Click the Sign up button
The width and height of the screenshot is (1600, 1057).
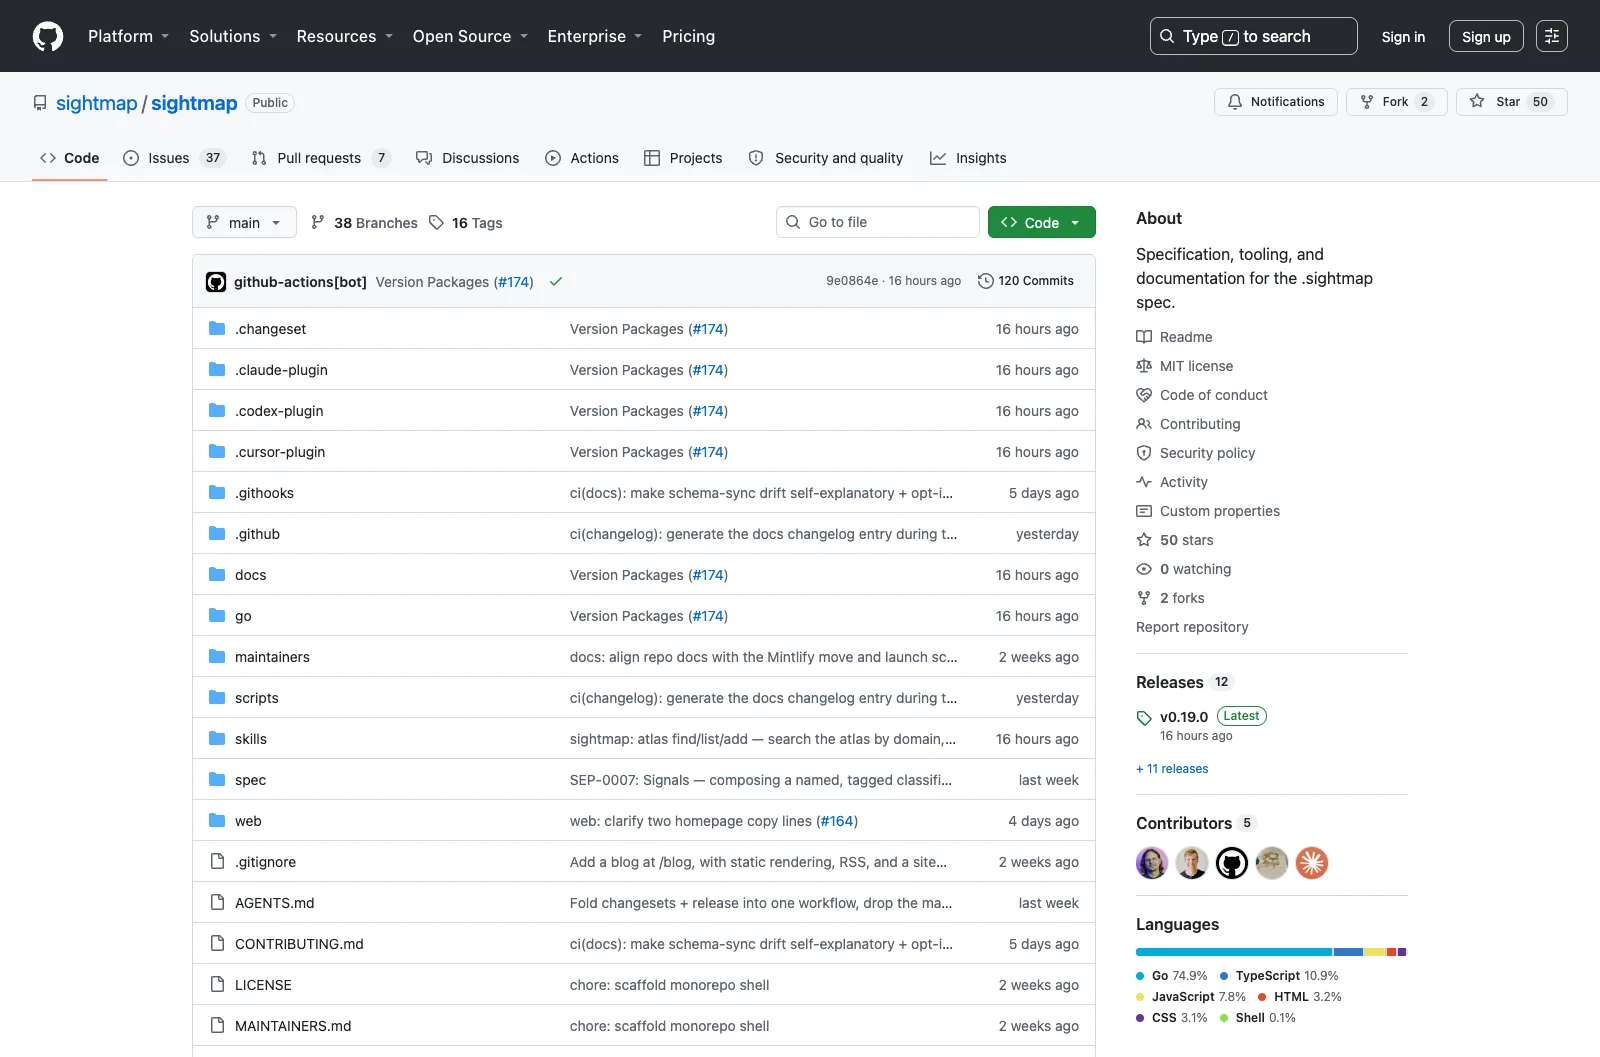(x=1486, y=36)
